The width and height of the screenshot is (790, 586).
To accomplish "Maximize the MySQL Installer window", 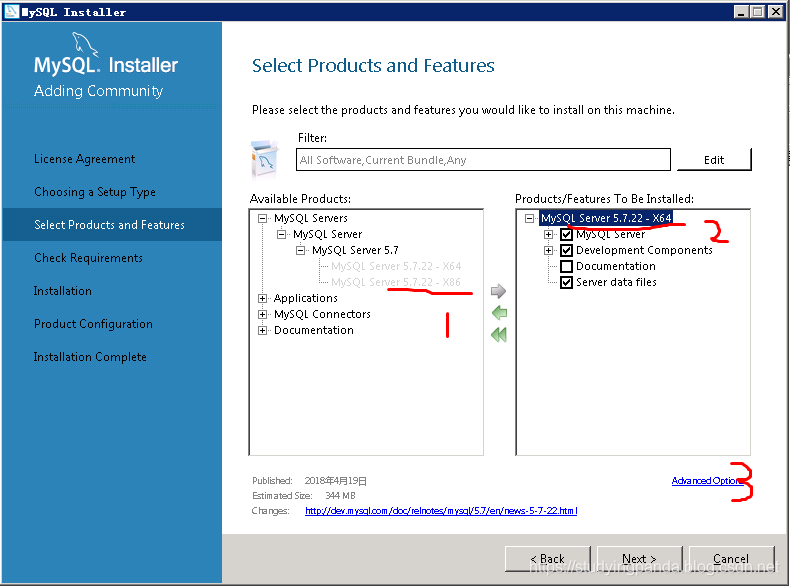I will click(x=757, y=12).
